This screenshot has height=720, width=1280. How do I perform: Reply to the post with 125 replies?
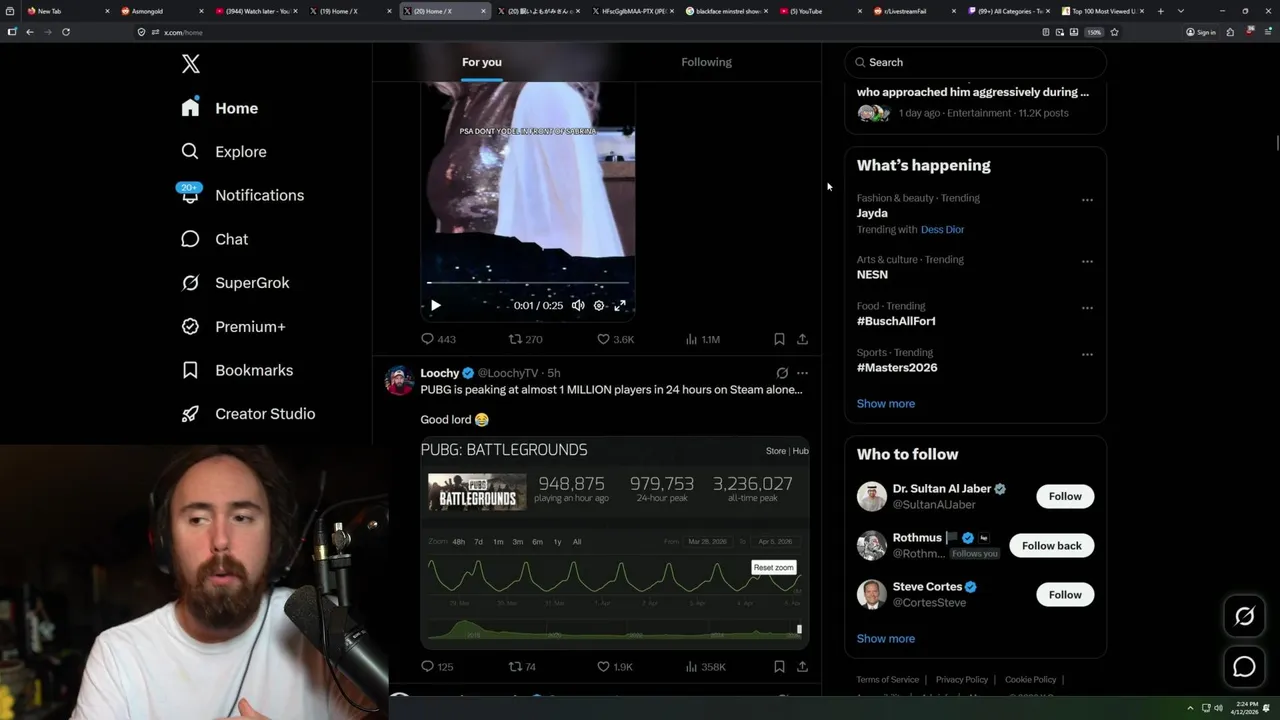click(x=437, y=666)
